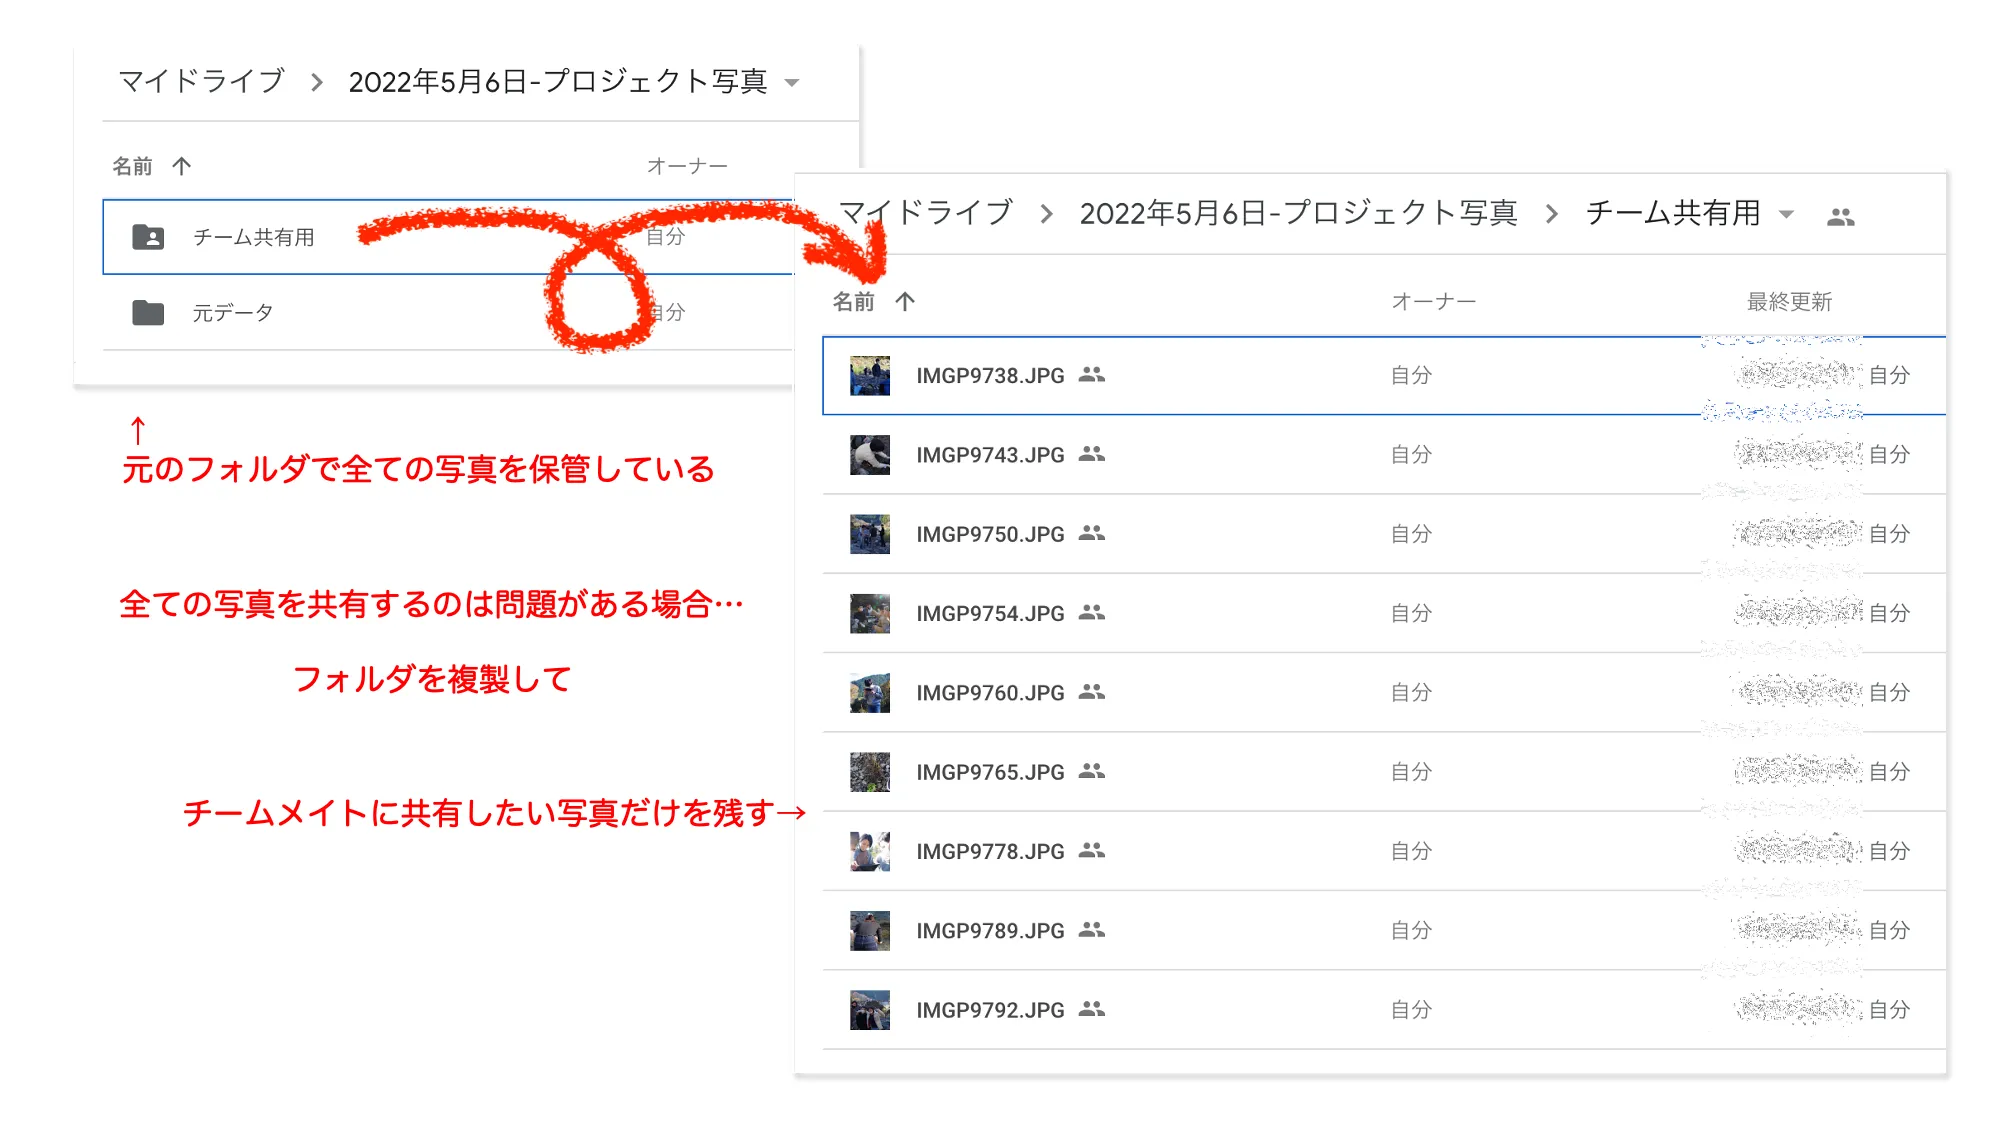Open dropdown next to left プロジェクト写真 breadcrumb
The height and width of the screenshot is (1125, 2000).
click(792, 83)
